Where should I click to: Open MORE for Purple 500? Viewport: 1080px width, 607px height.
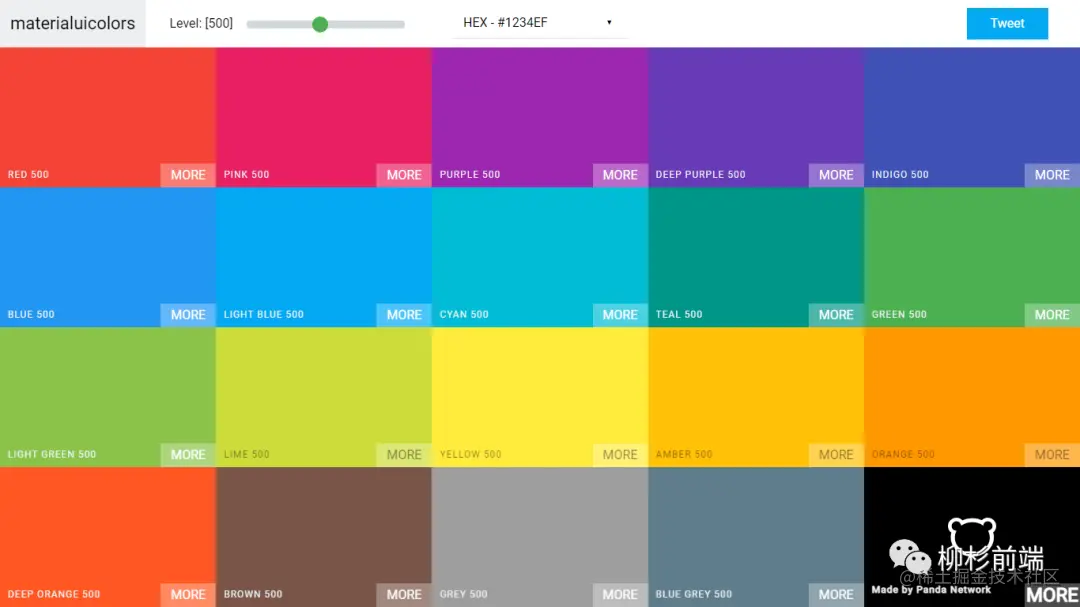coord(620,175)
